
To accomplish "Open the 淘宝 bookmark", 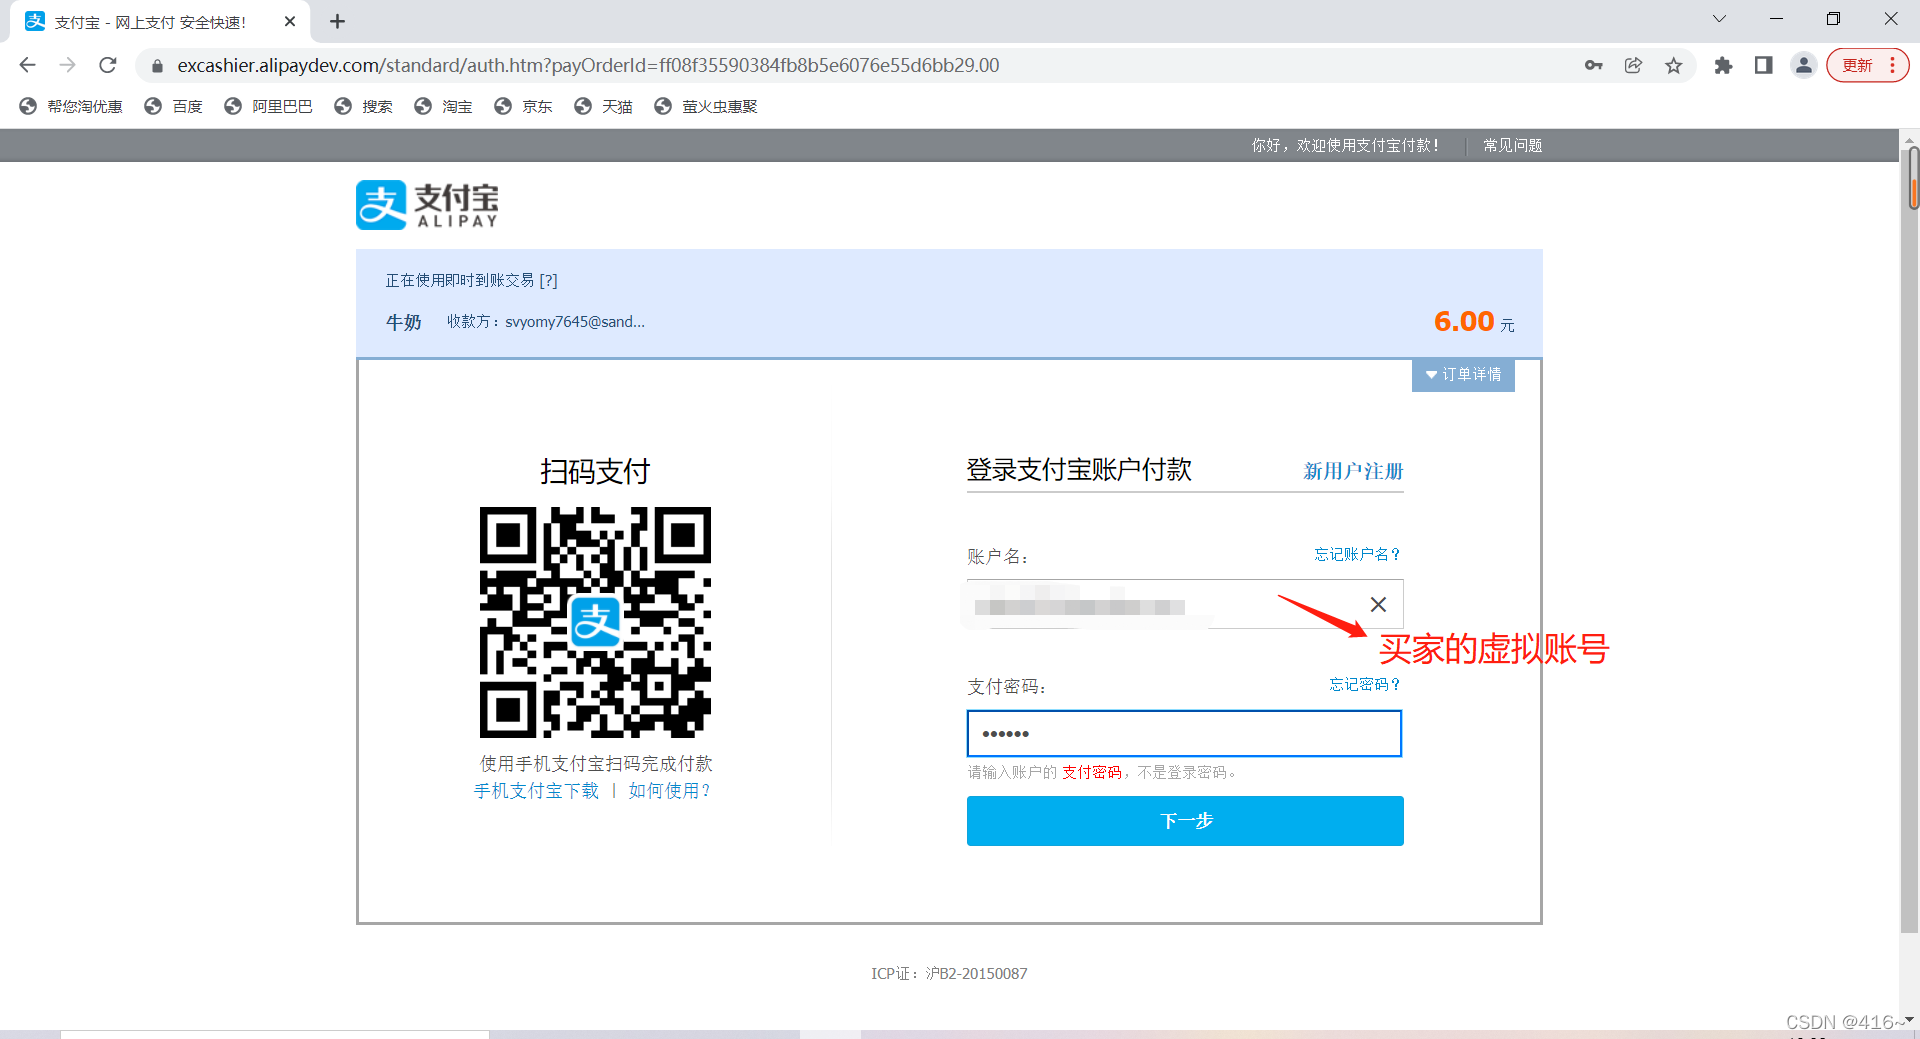I will point(443,106).
